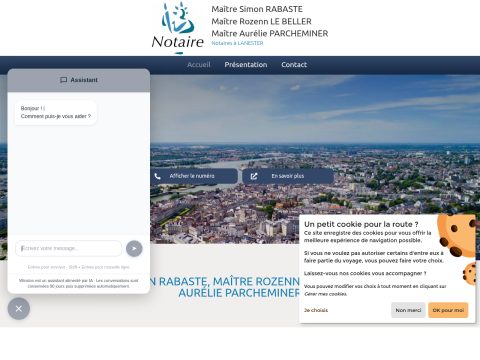Click the large cookie illustration
This screenshot has width=480, height=360.
point(457,235)
